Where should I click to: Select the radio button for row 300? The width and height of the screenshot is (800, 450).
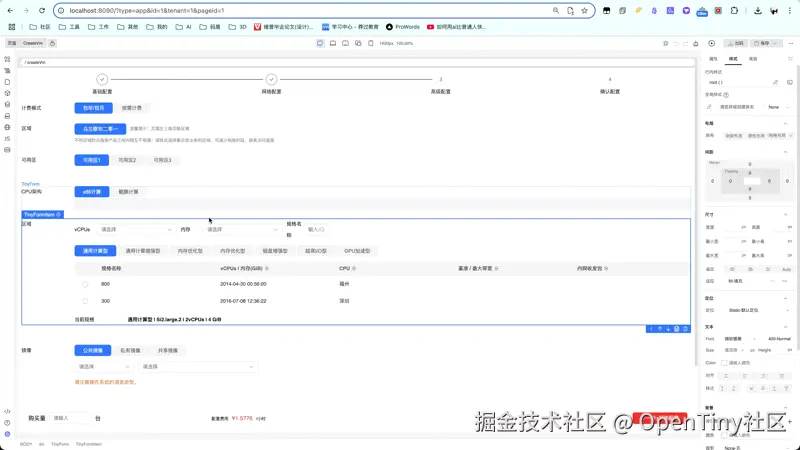[85, 301]
